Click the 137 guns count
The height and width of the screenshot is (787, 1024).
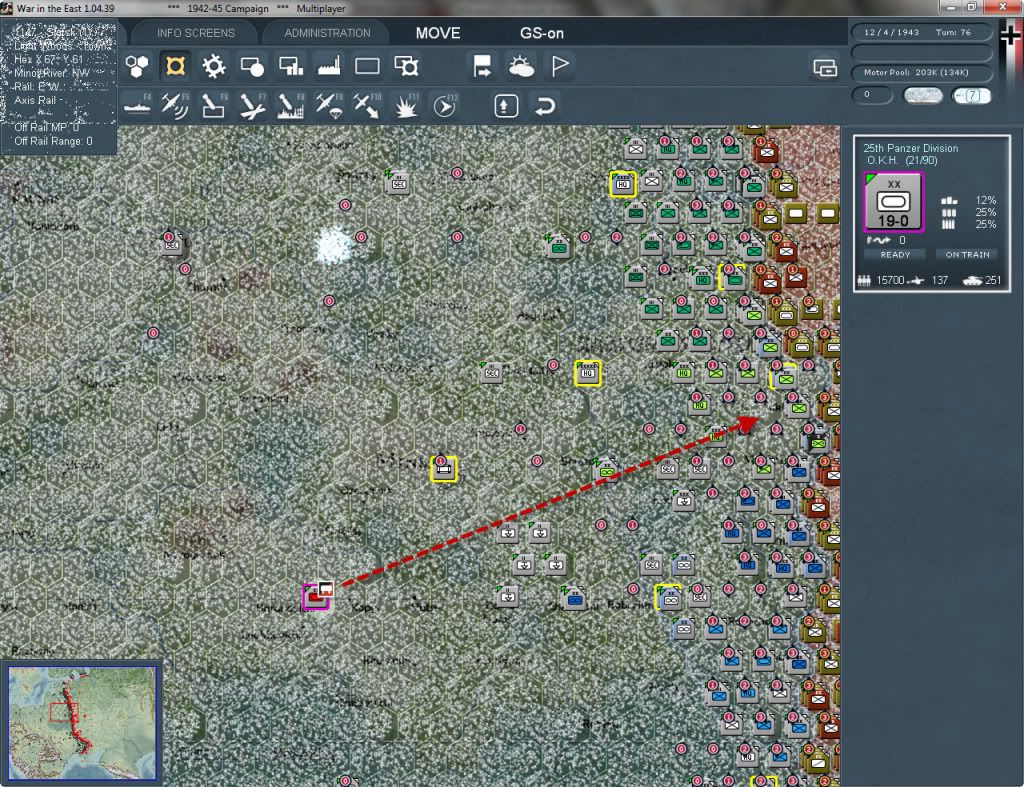coord(940,280)
